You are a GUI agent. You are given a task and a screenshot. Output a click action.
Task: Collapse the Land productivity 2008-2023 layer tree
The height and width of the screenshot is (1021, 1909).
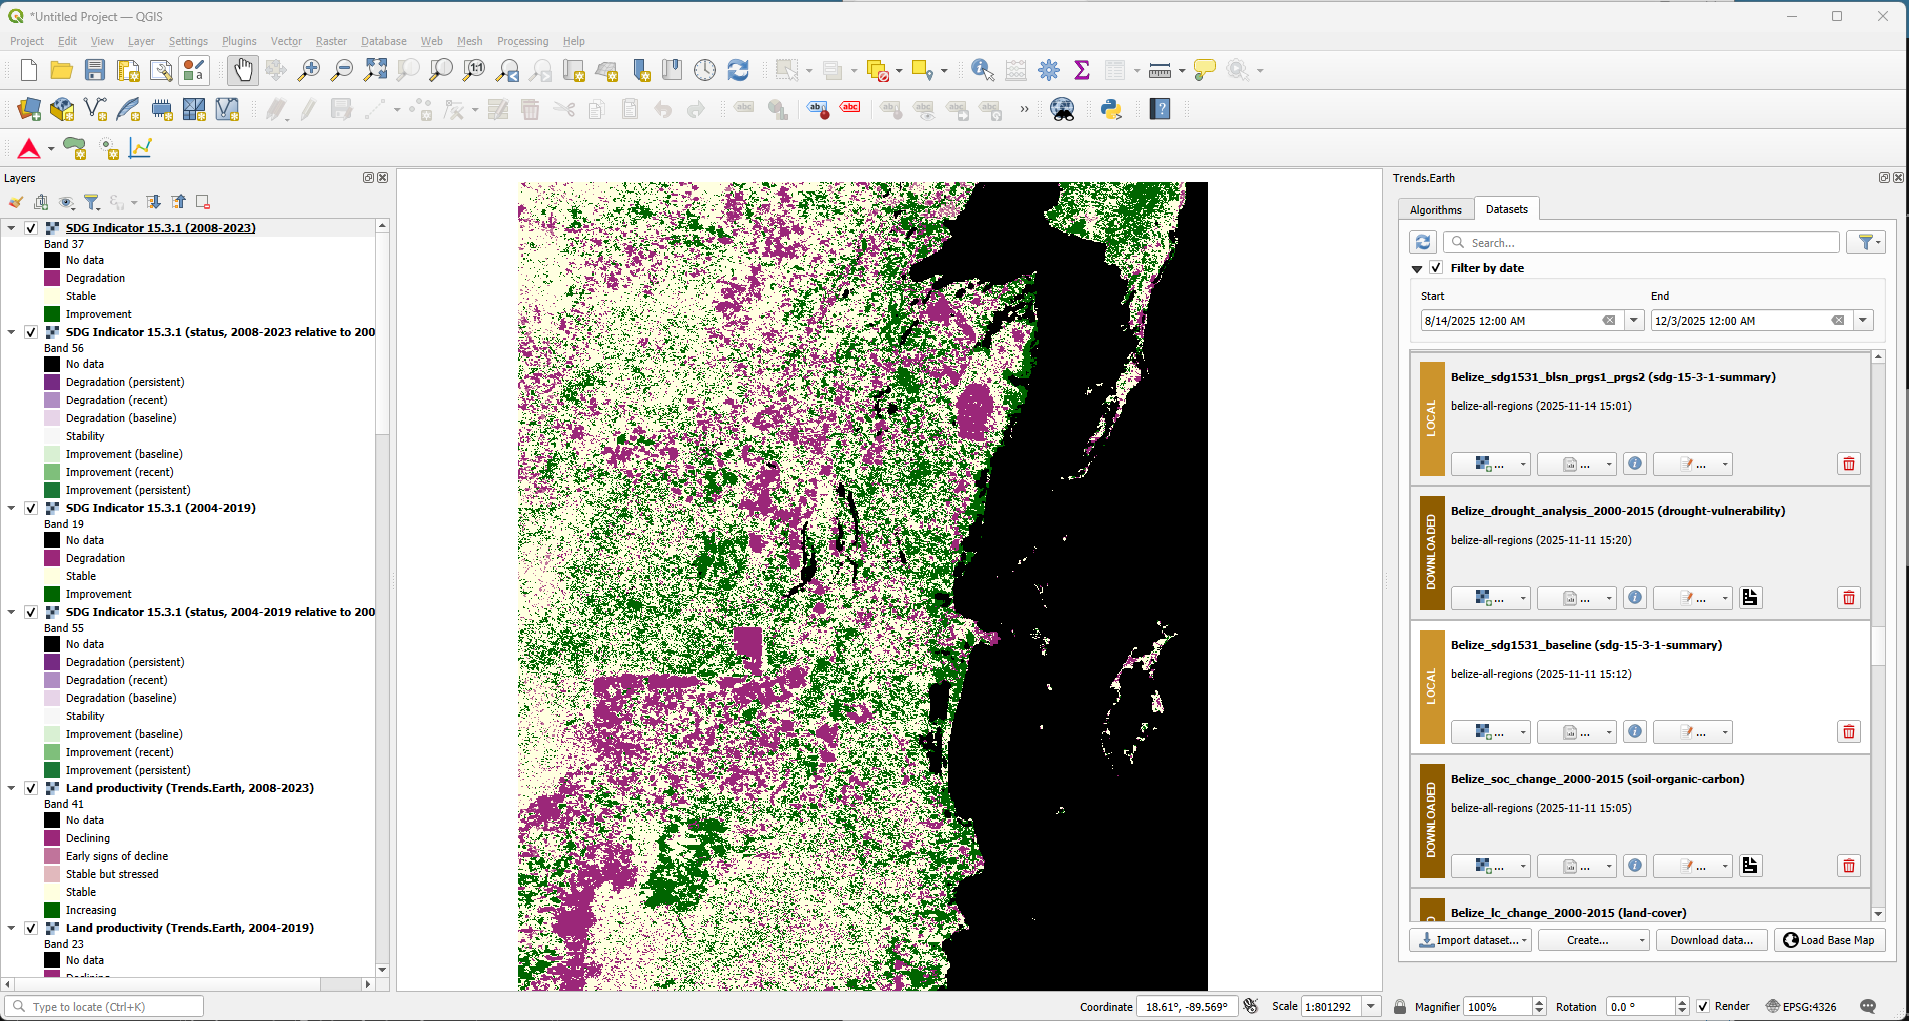pyautogui.click(x=11, y=788)
